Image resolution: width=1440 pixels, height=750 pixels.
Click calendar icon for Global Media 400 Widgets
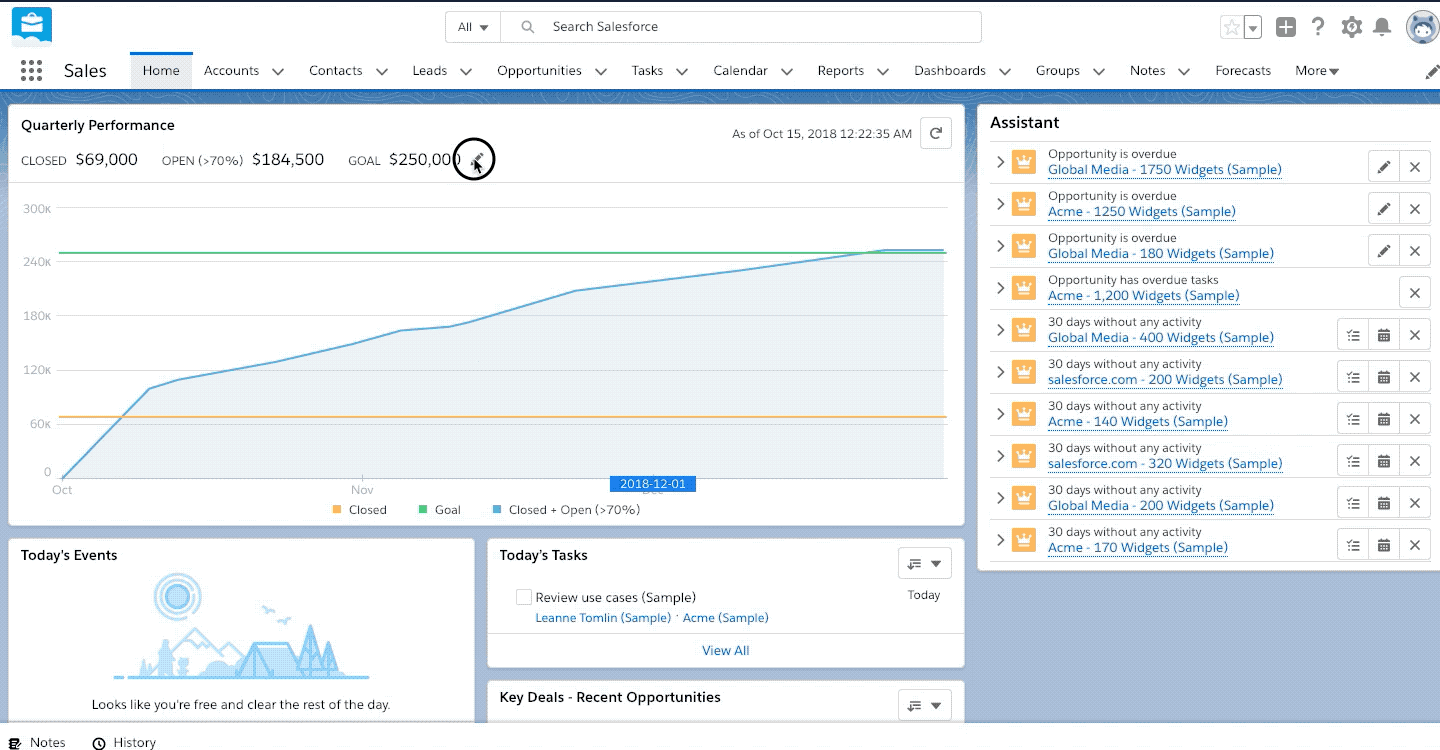(1384, 336)
